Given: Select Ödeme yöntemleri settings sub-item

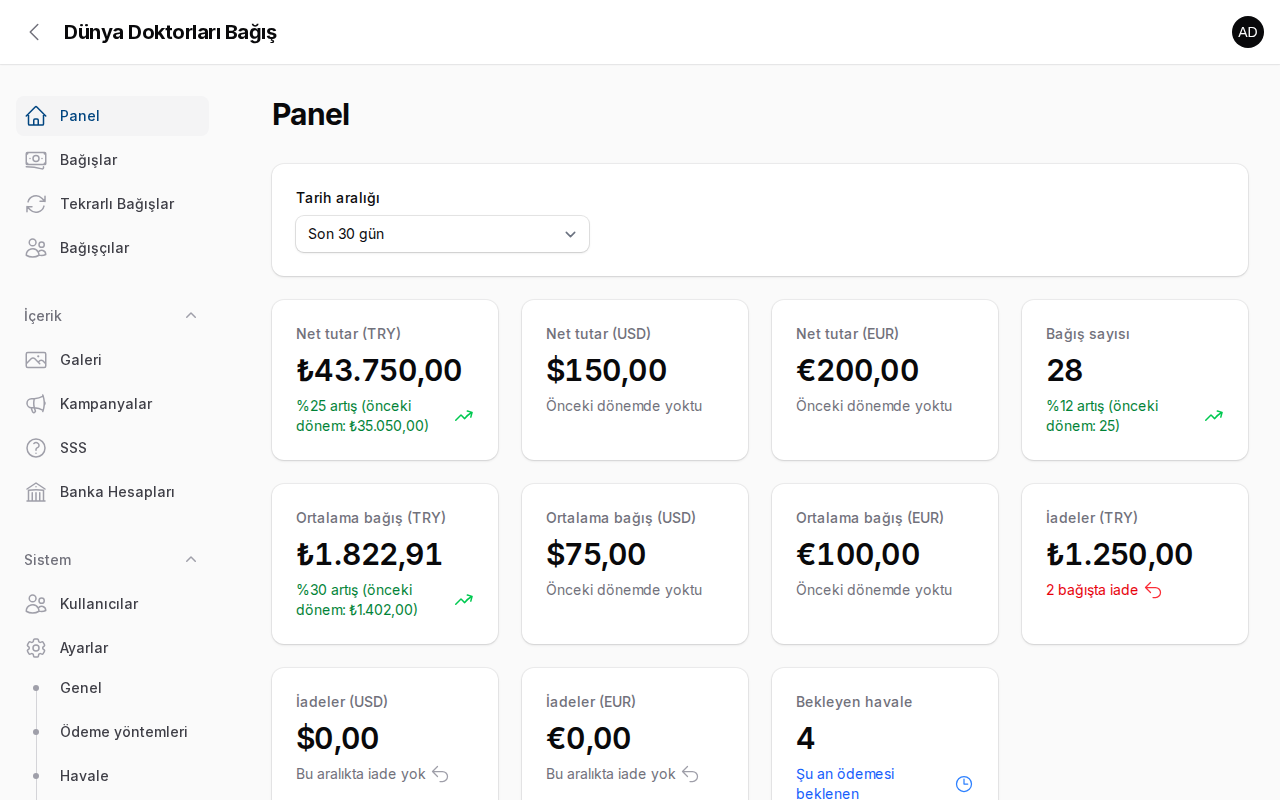Looking at the screenshot, I should pyautogui.click(x=124, y=732).
